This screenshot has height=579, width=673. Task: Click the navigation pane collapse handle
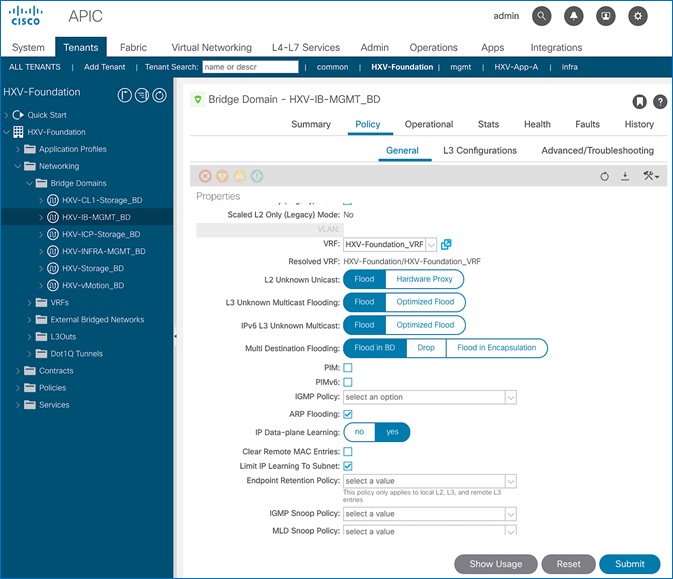175,336
